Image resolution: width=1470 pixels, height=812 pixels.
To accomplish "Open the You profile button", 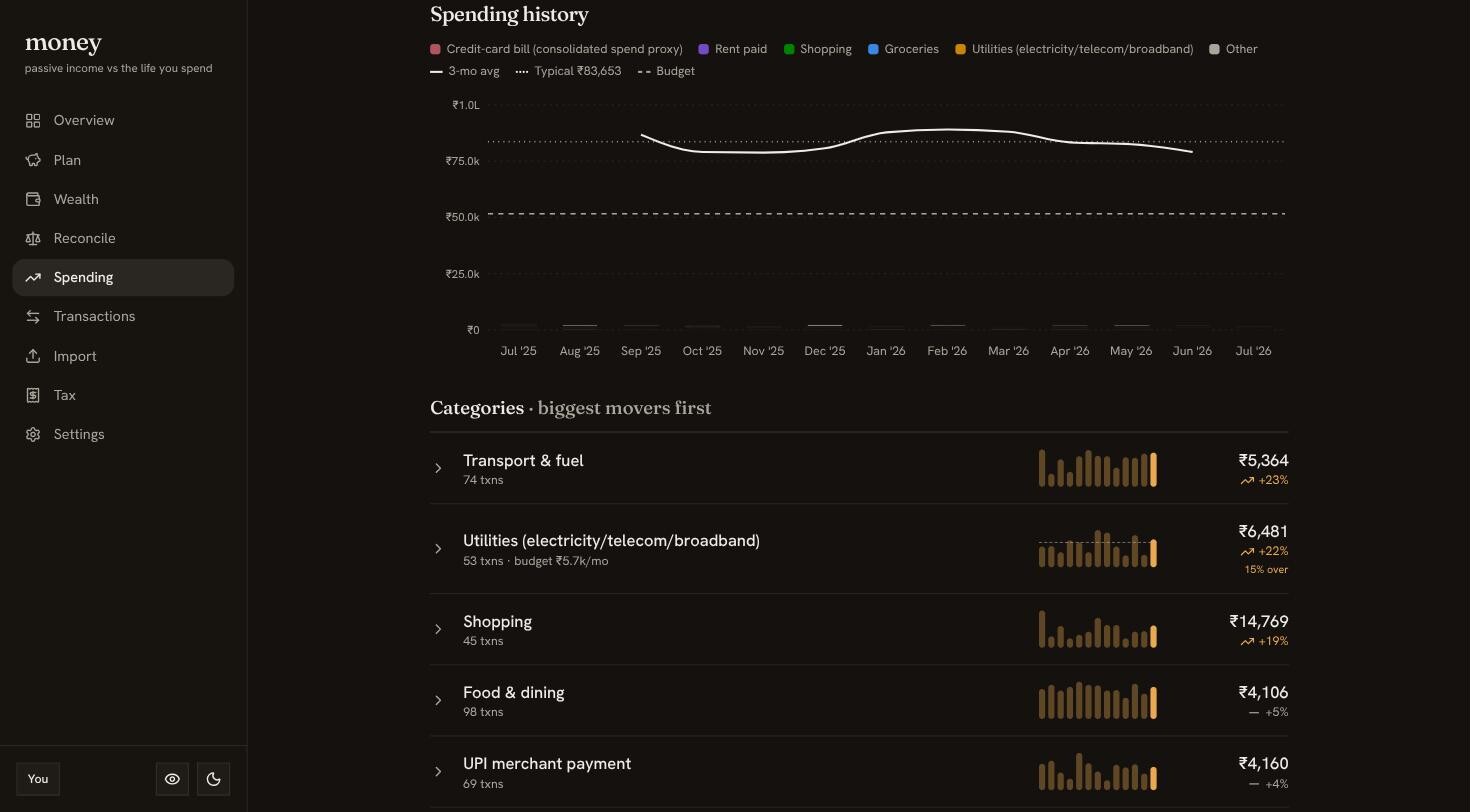I will pyautogui.click(x=38, y=779).
